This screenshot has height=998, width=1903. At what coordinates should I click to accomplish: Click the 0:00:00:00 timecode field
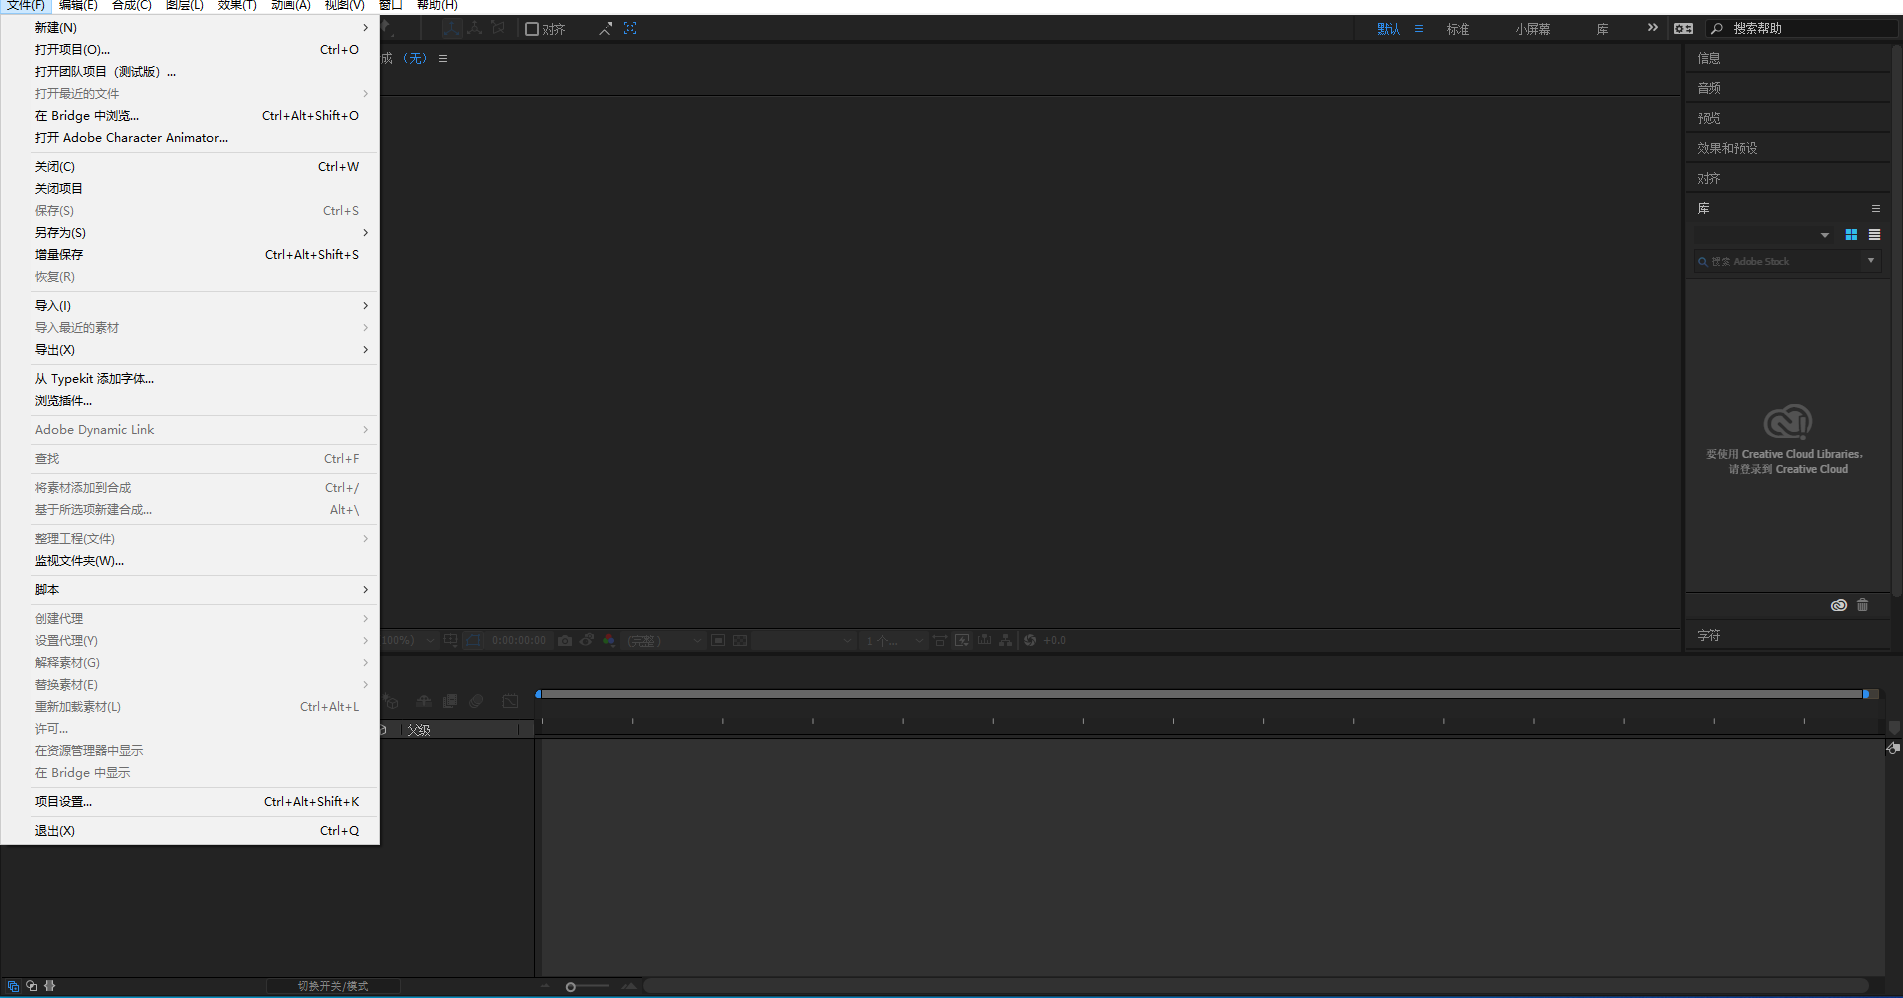point(519,640)
